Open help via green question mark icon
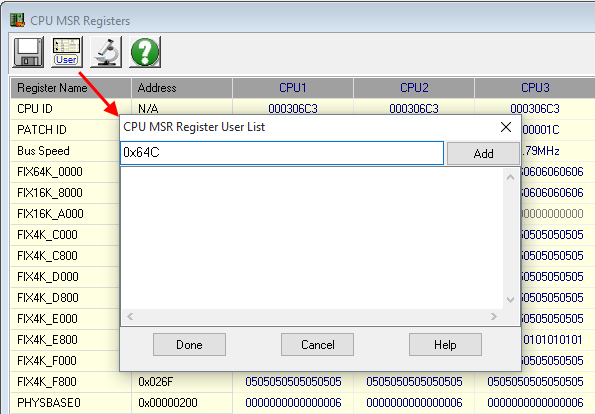Screen dimensions: 595x414 (x=145, y=52)
